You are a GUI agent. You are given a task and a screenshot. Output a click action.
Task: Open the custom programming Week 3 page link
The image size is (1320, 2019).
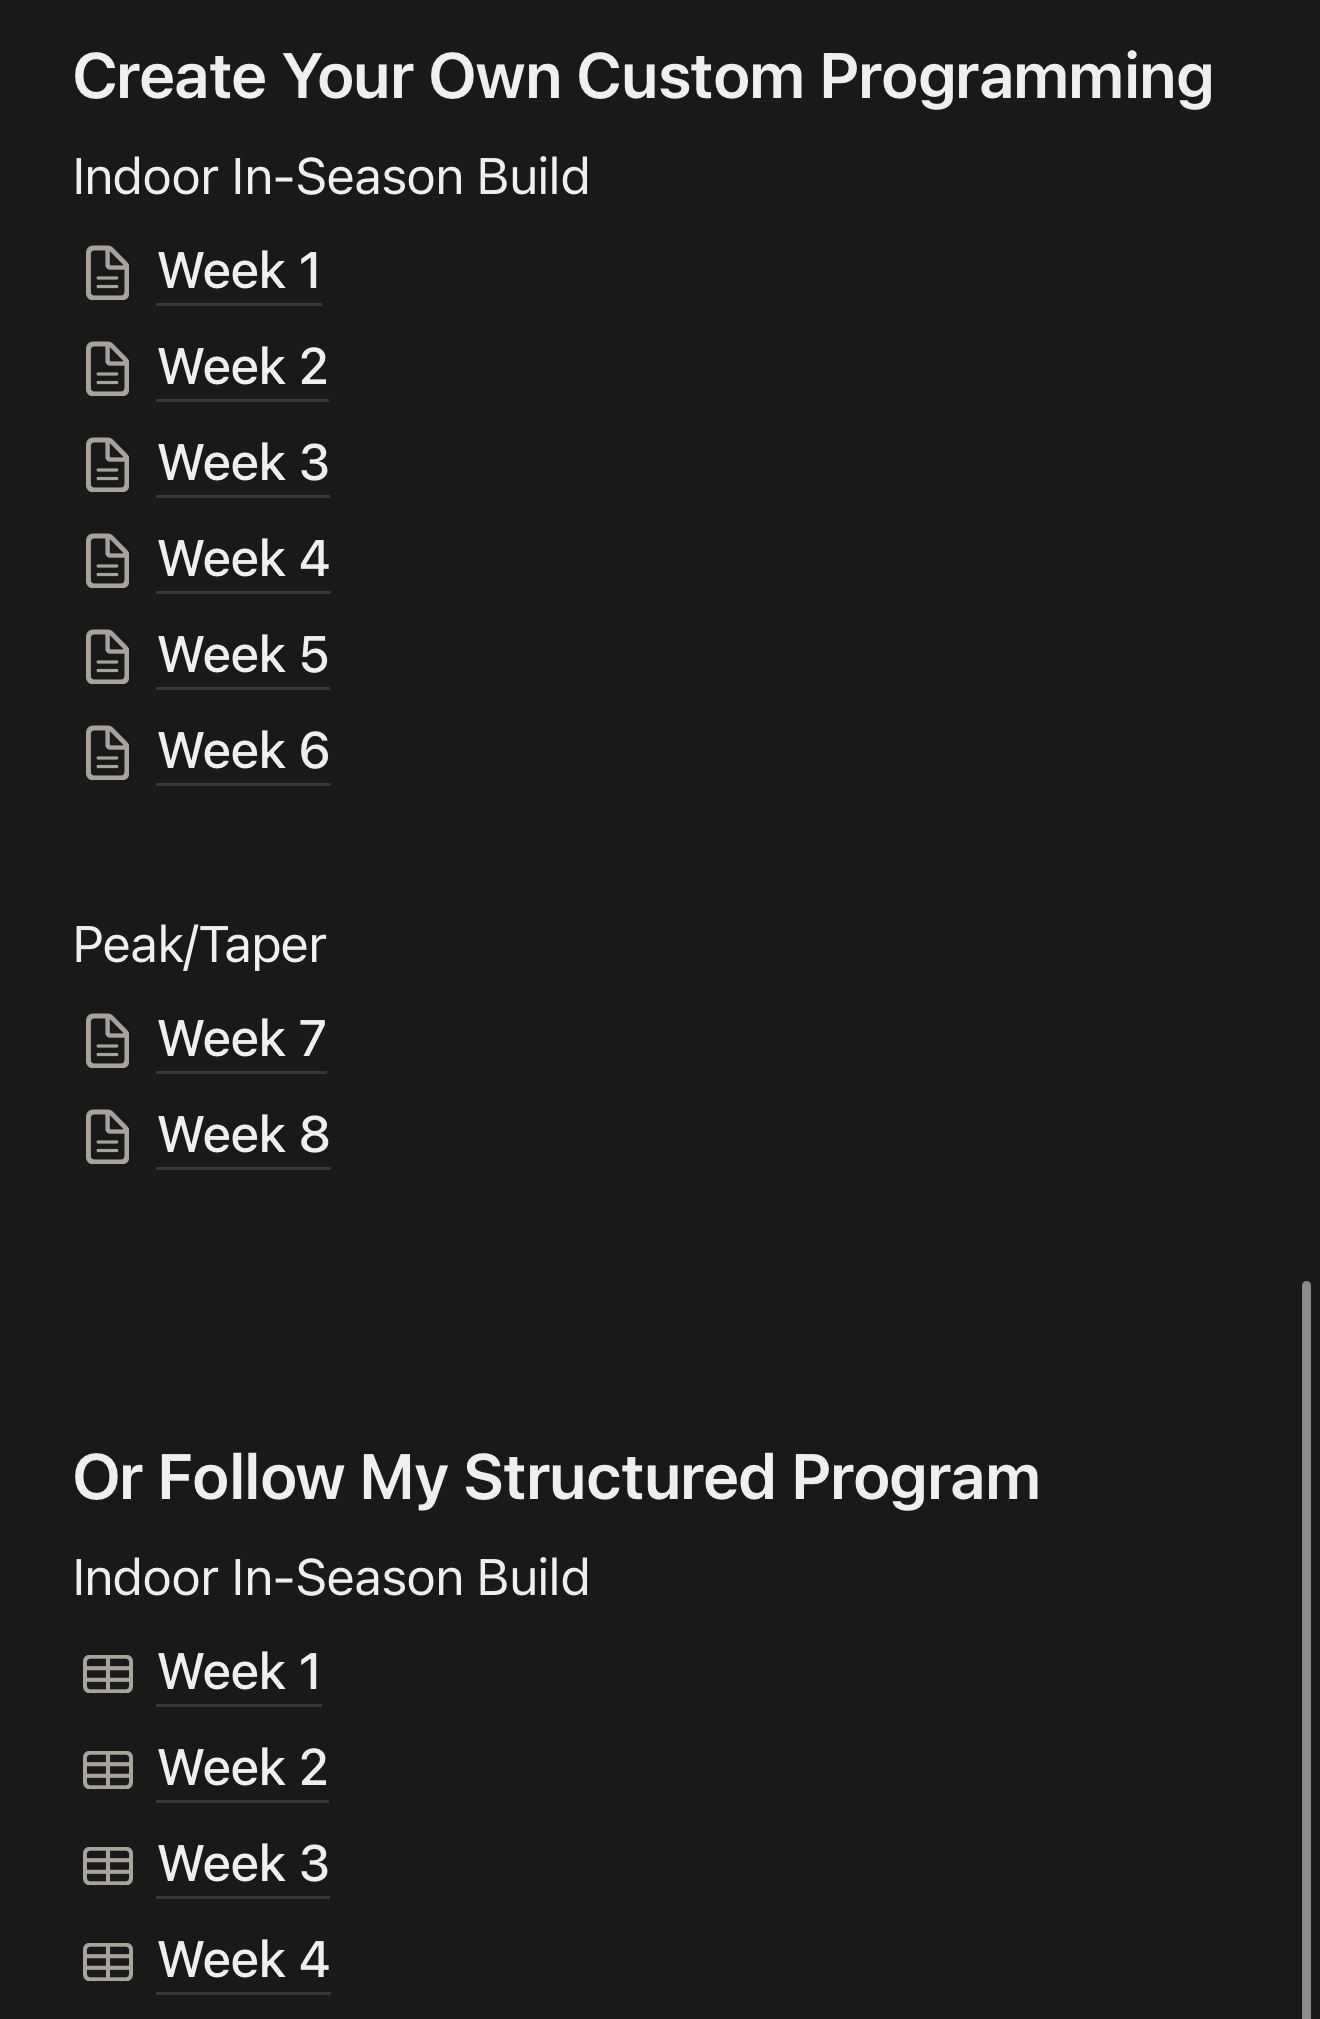[243, 463]
